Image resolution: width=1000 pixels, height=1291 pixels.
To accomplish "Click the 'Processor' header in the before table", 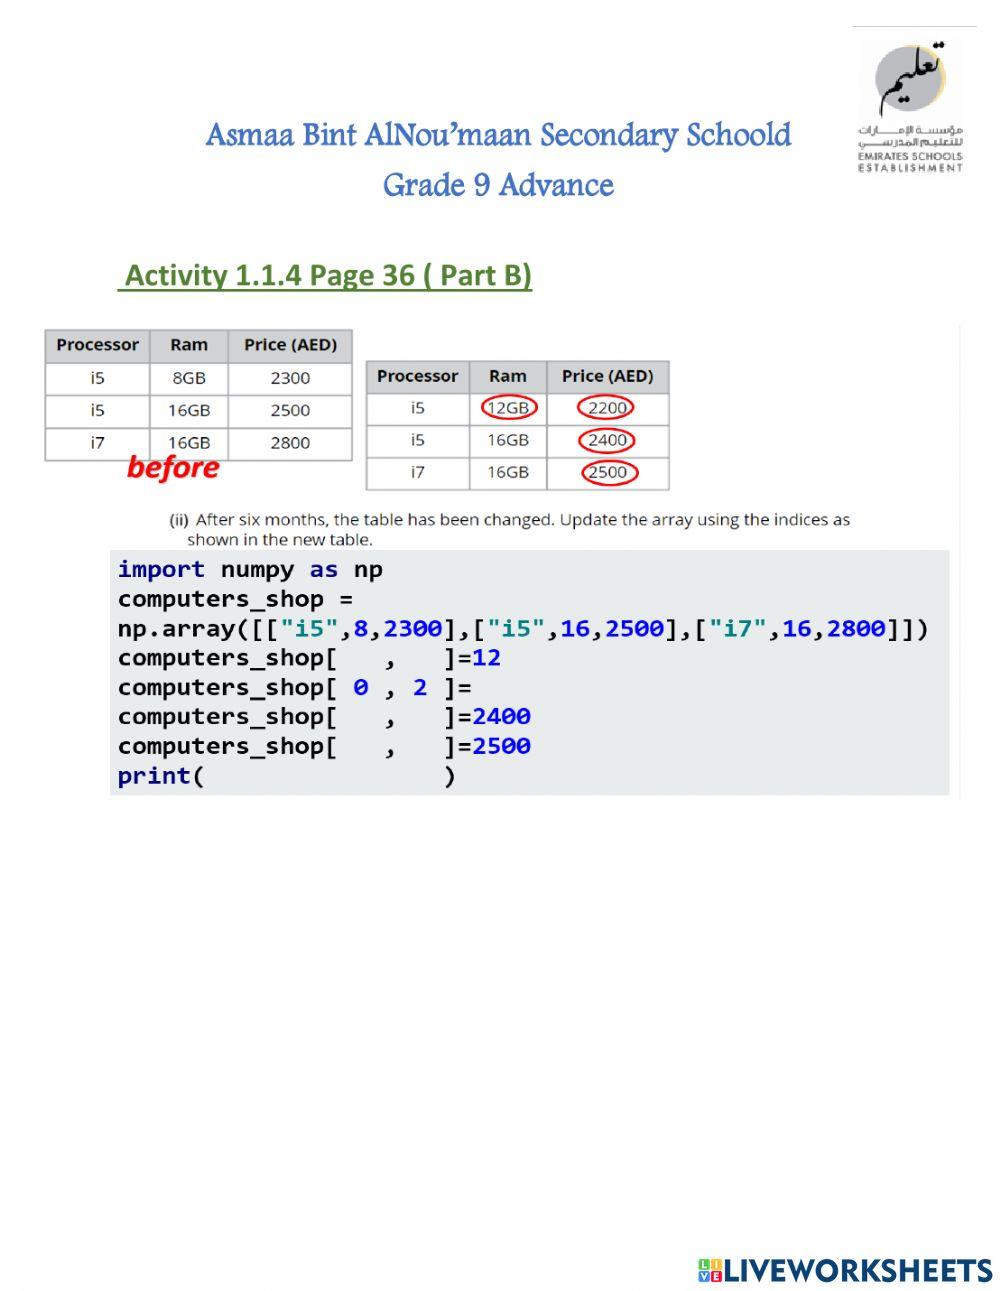I will pyautogui.click(x=97, y=345).
